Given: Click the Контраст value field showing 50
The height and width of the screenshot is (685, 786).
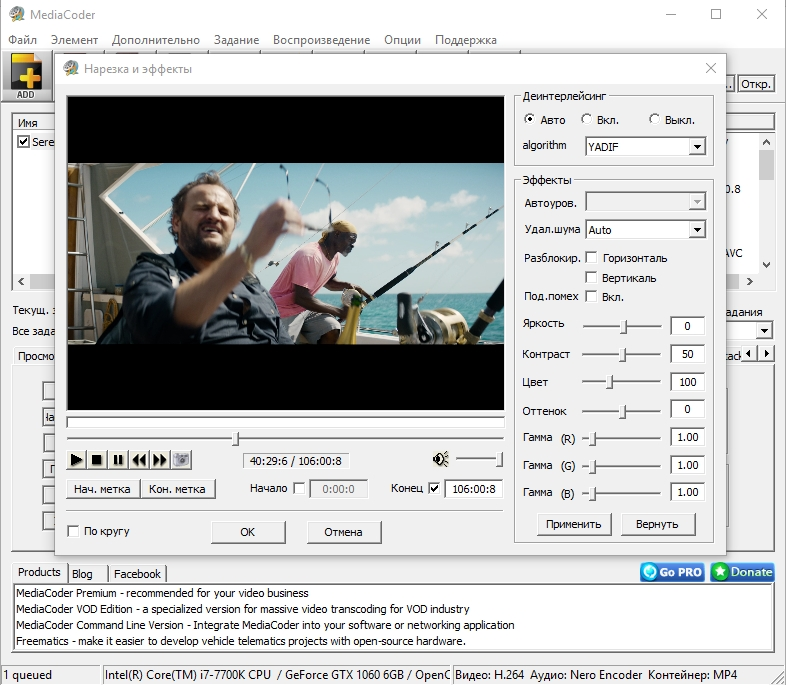Looking at the screenshot, I should pos(687,354).
